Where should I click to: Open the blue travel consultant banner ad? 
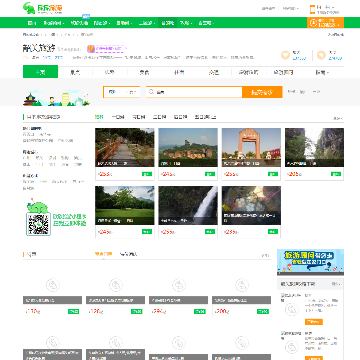click(x=310, y=262)
